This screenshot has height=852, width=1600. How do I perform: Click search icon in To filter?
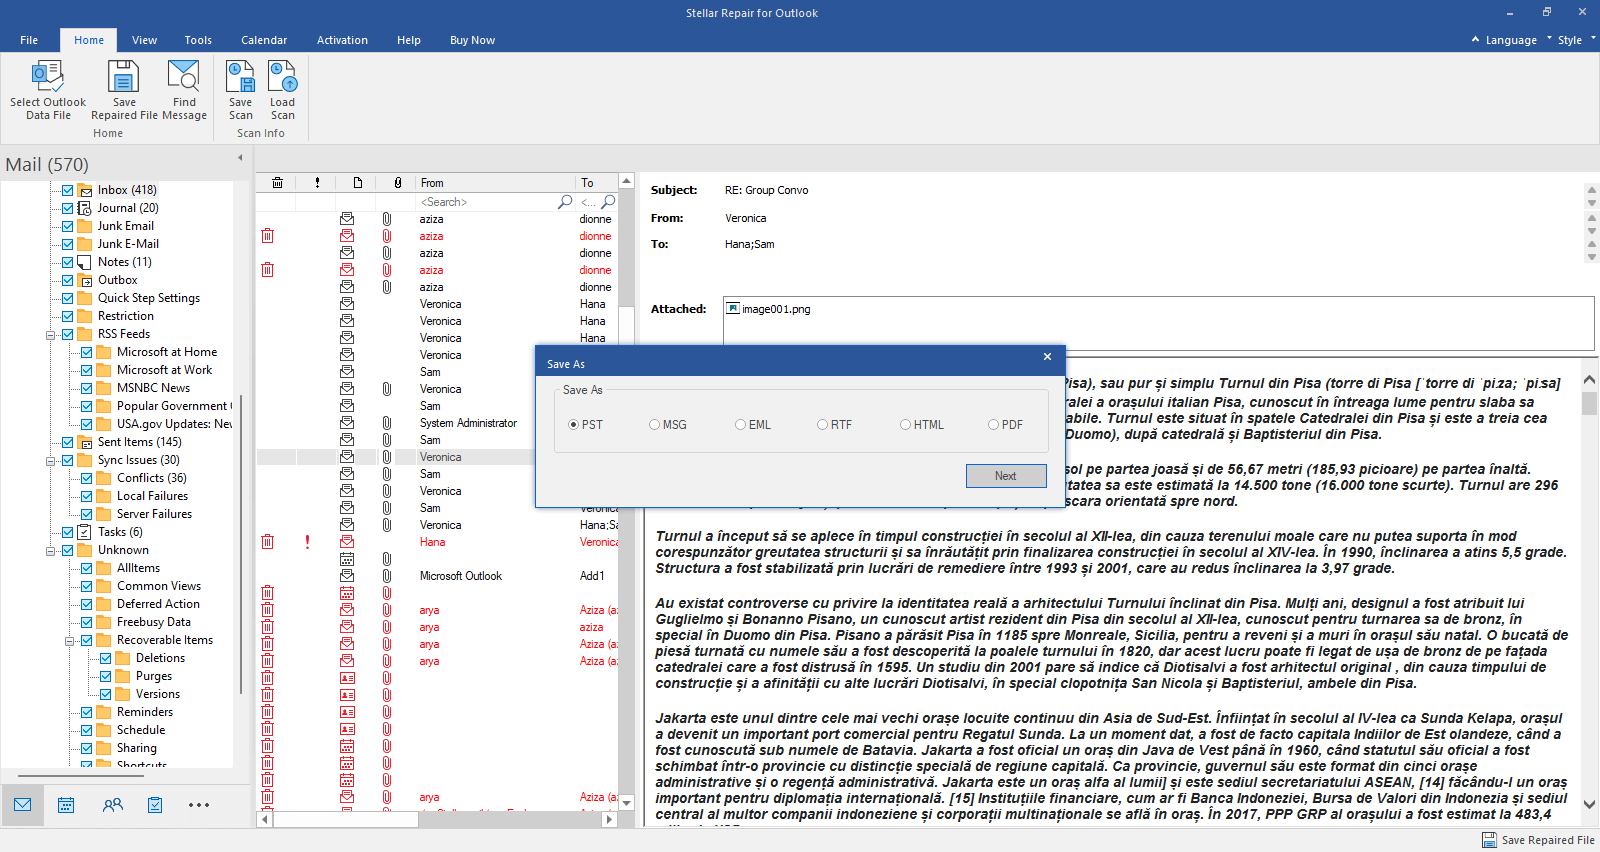608,201
